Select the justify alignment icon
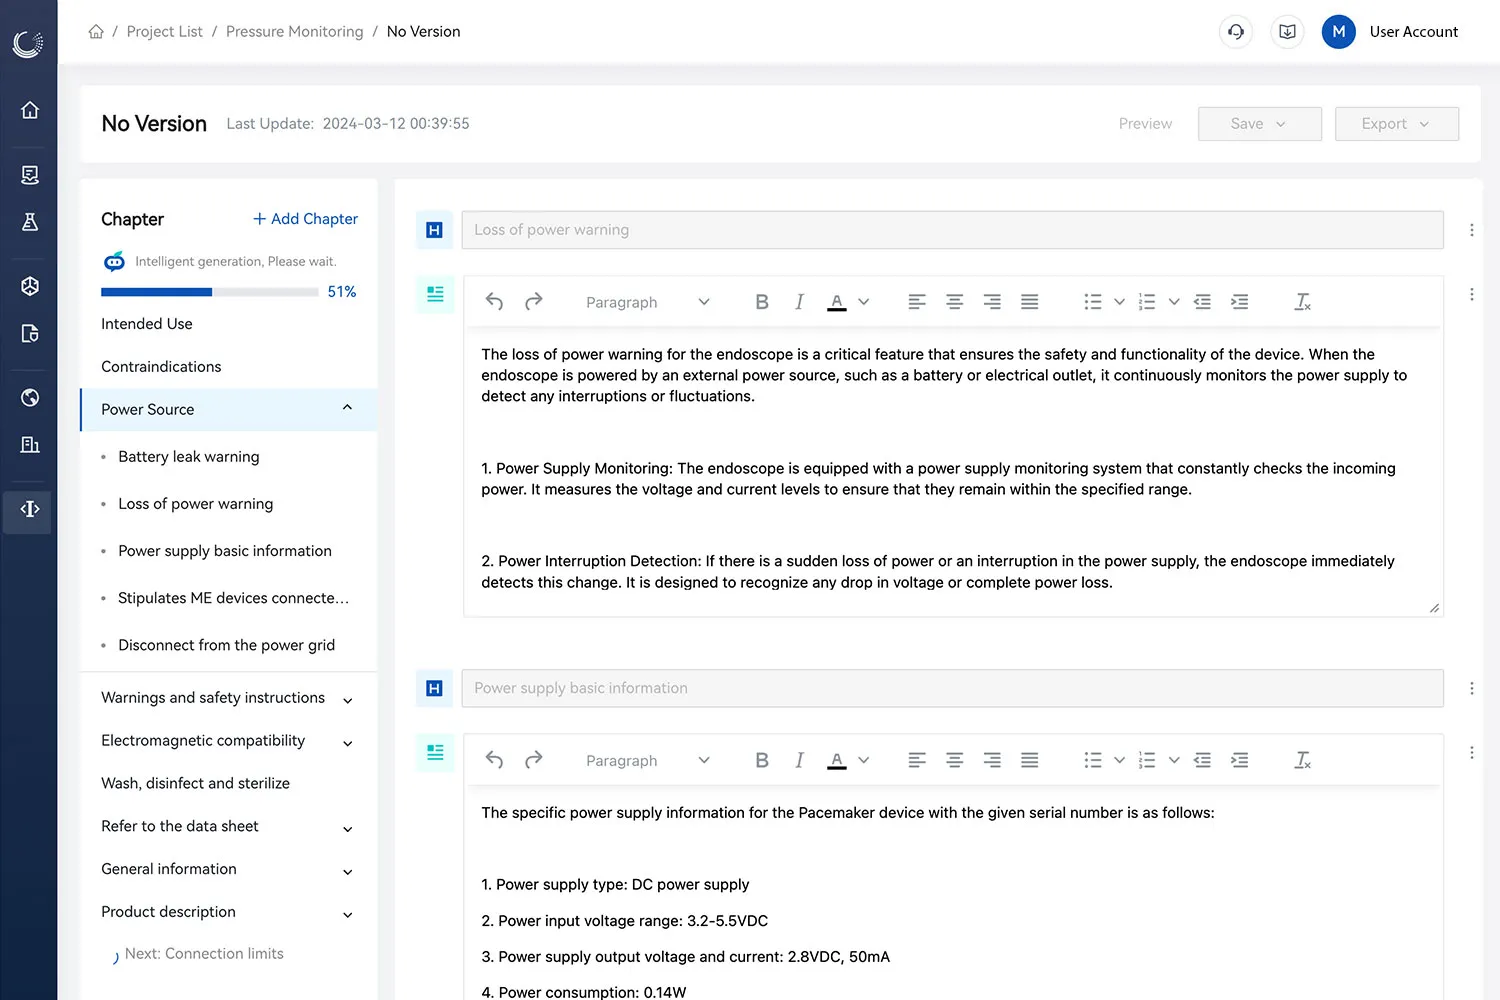 click(x=1029, y=301)
